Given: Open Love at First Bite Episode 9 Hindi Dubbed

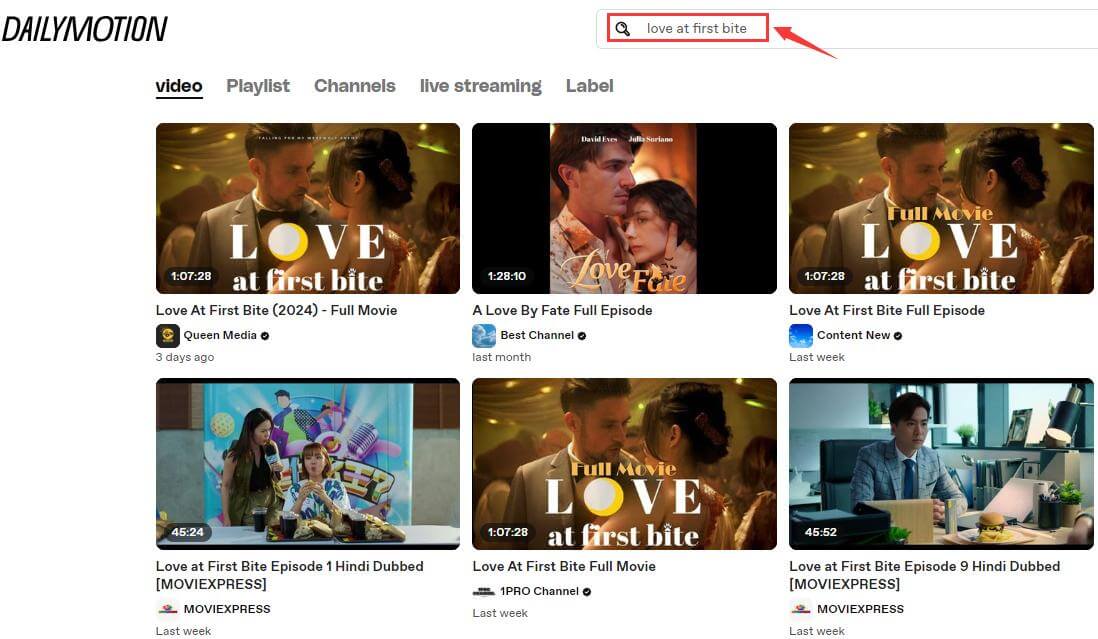Looking at the screenshot, I should coord(923,565).
